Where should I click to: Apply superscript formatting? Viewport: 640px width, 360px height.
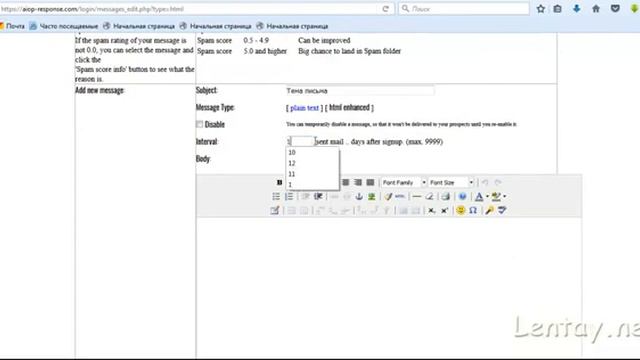tap(444, 210)
